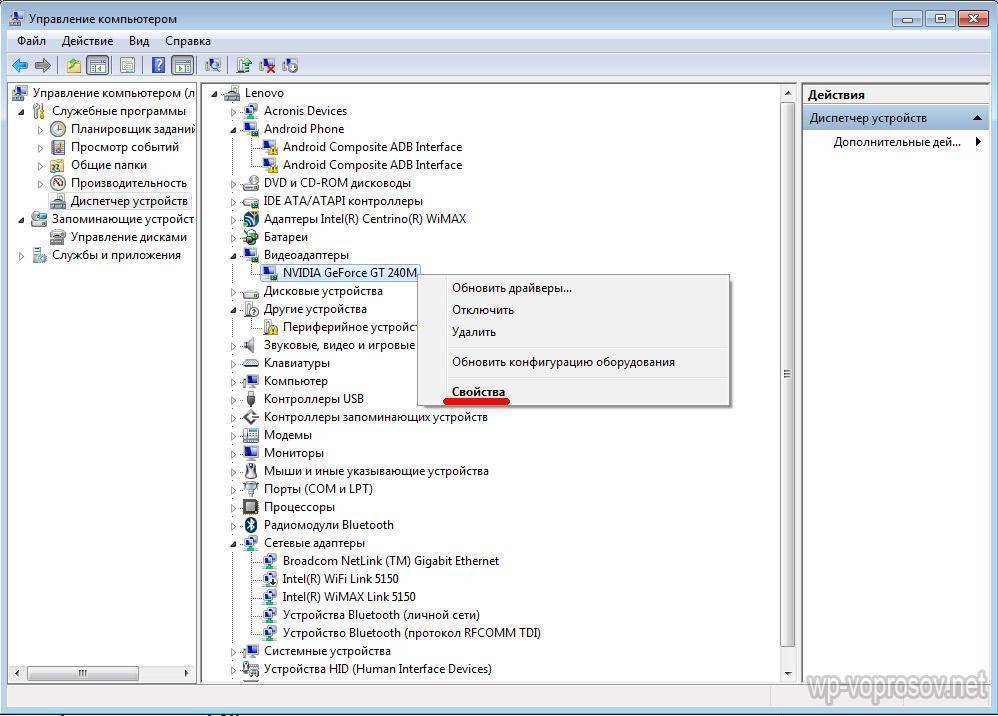Image resolution: width=998 pixels, height=716 pixels.
Task: Collapse the Диспетчер устройств actions header
Action: coord(979,118)
